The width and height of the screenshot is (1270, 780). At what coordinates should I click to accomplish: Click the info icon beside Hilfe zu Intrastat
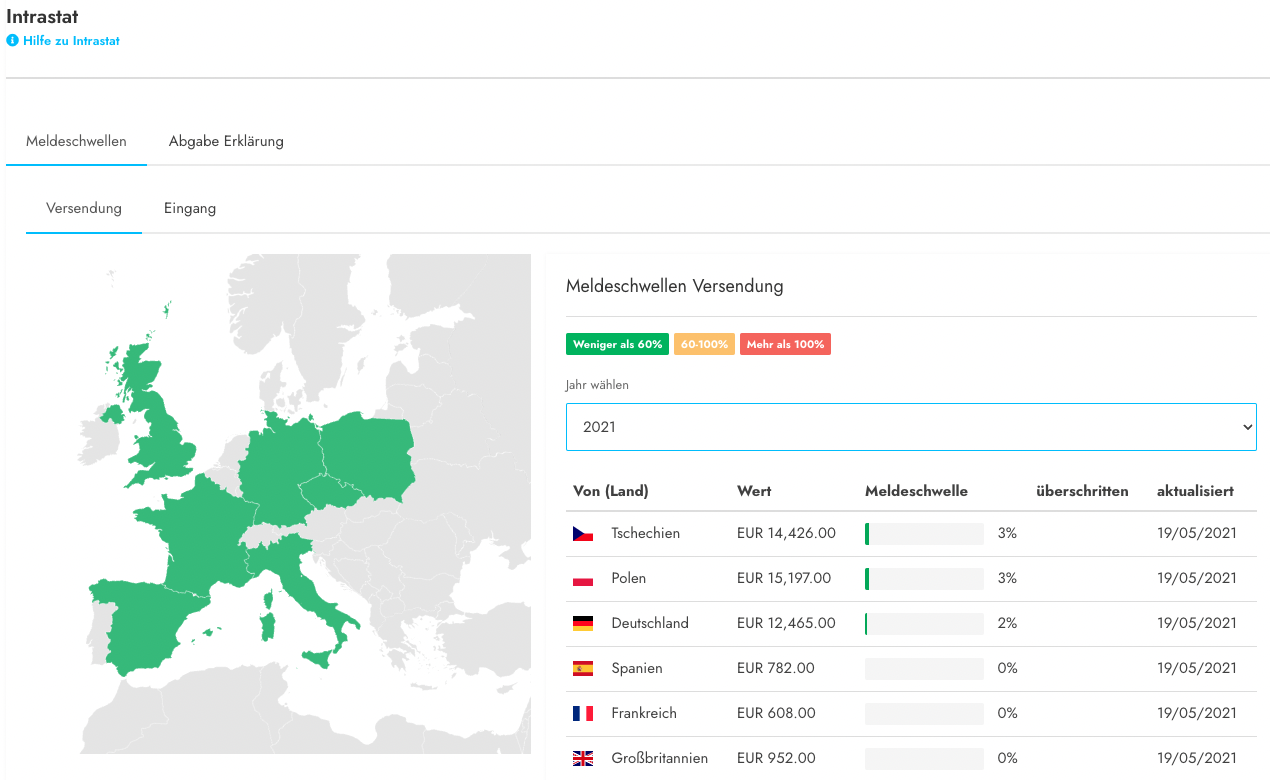point(13,41)
